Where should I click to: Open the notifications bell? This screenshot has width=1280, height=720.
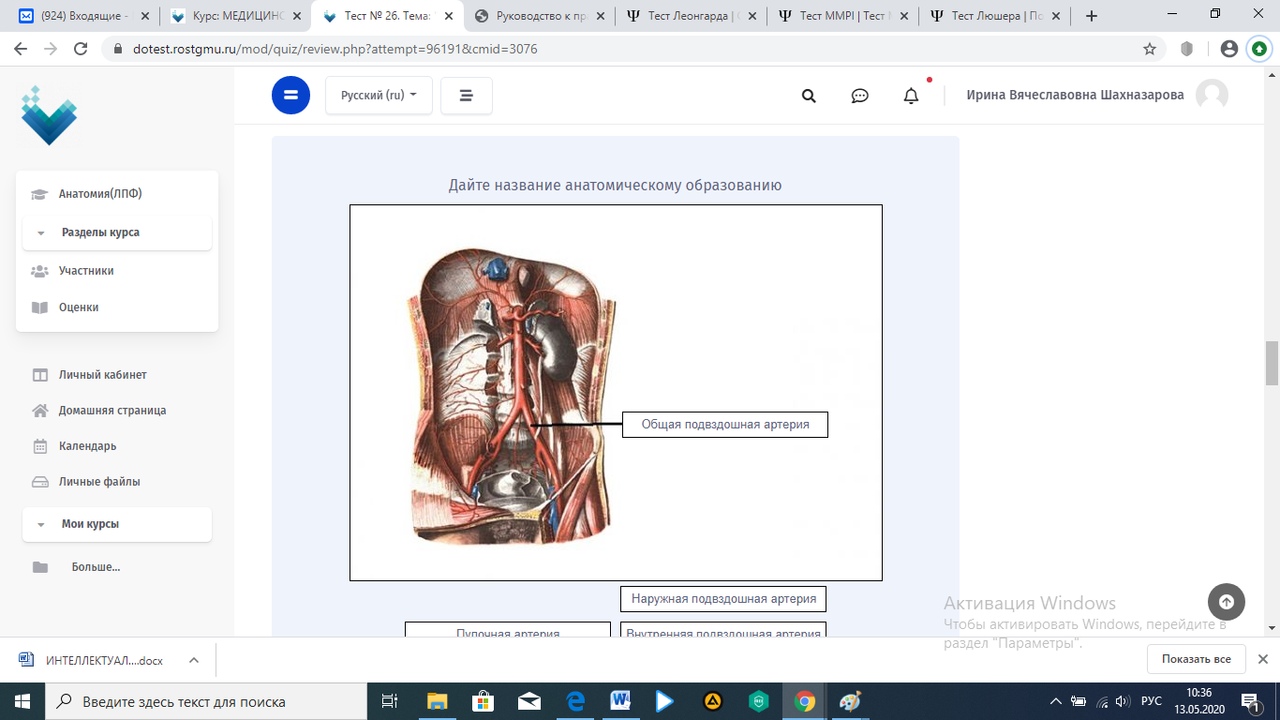point(911,96)
